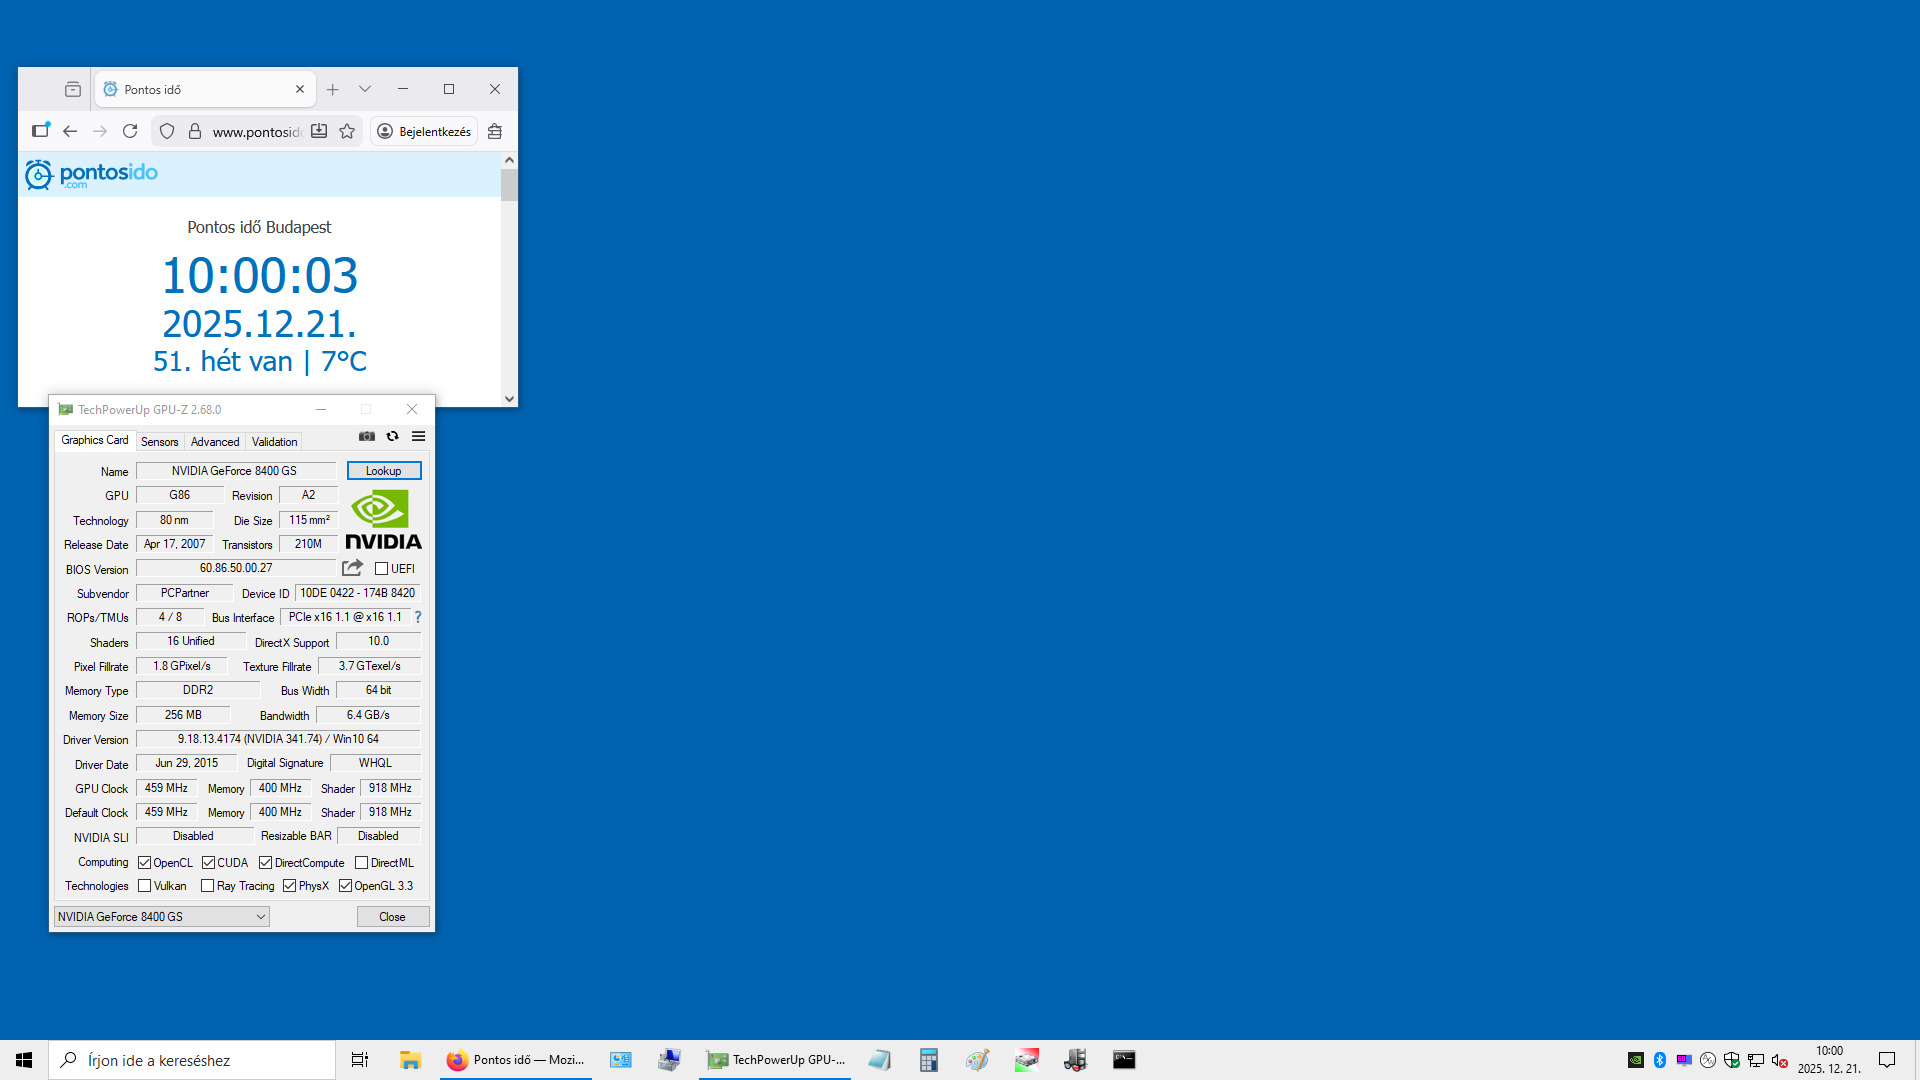Click the Firefox bookmark star icon
1920x1080 pixels.
(347, 131)
